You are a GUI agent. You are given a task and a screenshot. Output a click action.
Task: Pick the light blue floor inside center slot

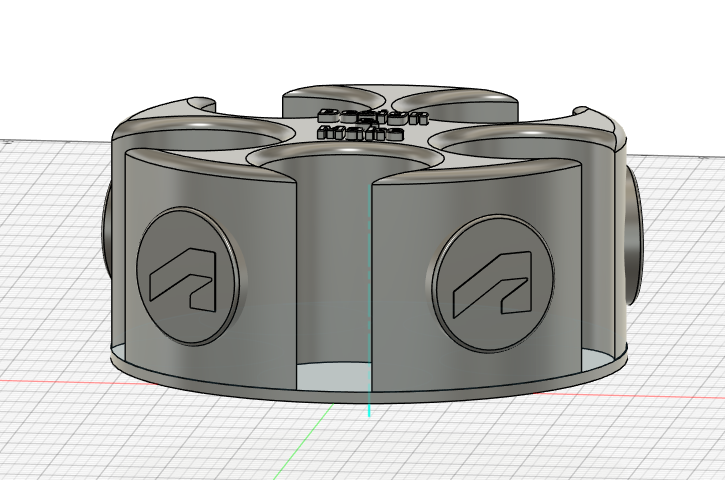click(333, 375)
